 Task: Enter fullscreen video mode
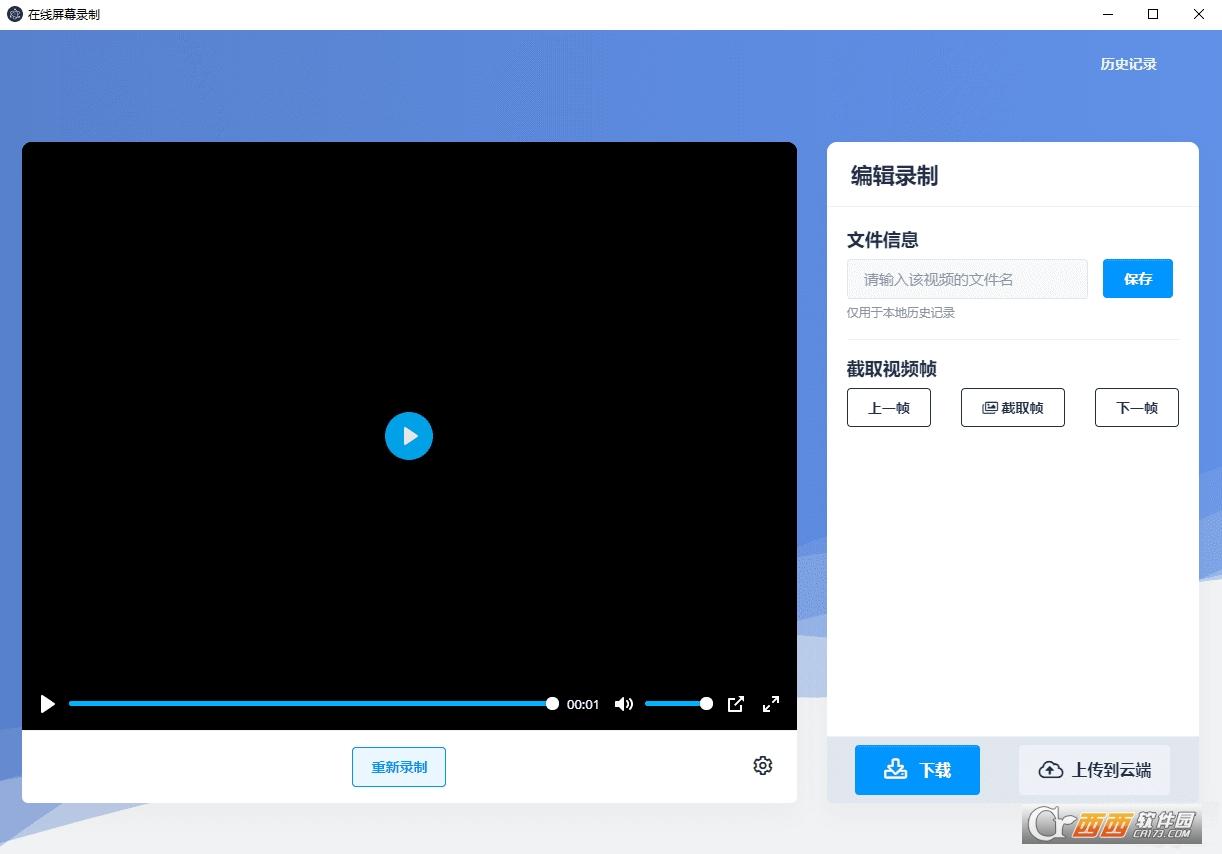[x=771, y=704]
